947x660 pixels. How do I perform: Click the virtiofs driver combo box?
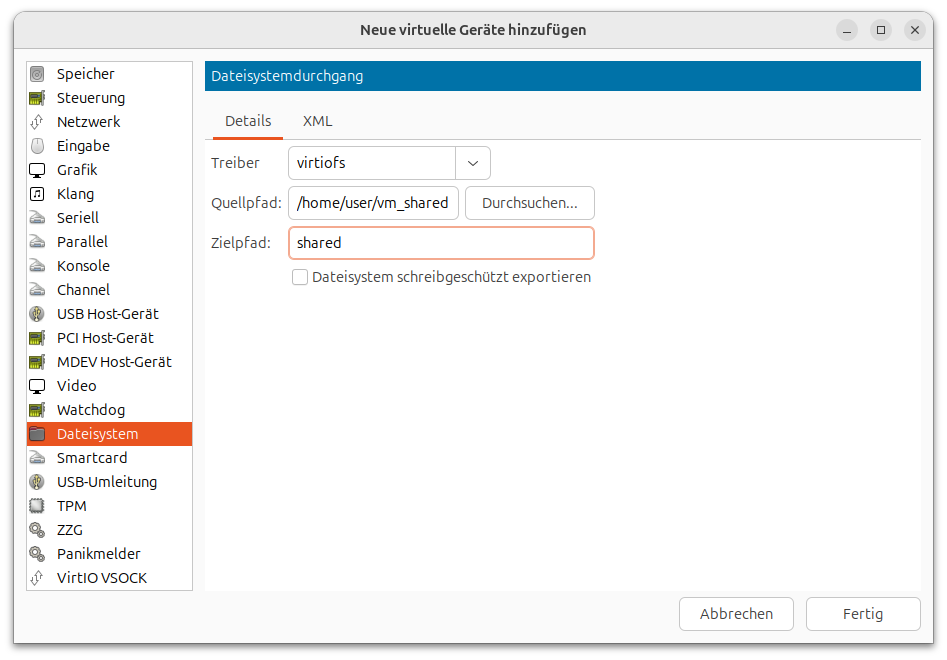coord(372,163)
